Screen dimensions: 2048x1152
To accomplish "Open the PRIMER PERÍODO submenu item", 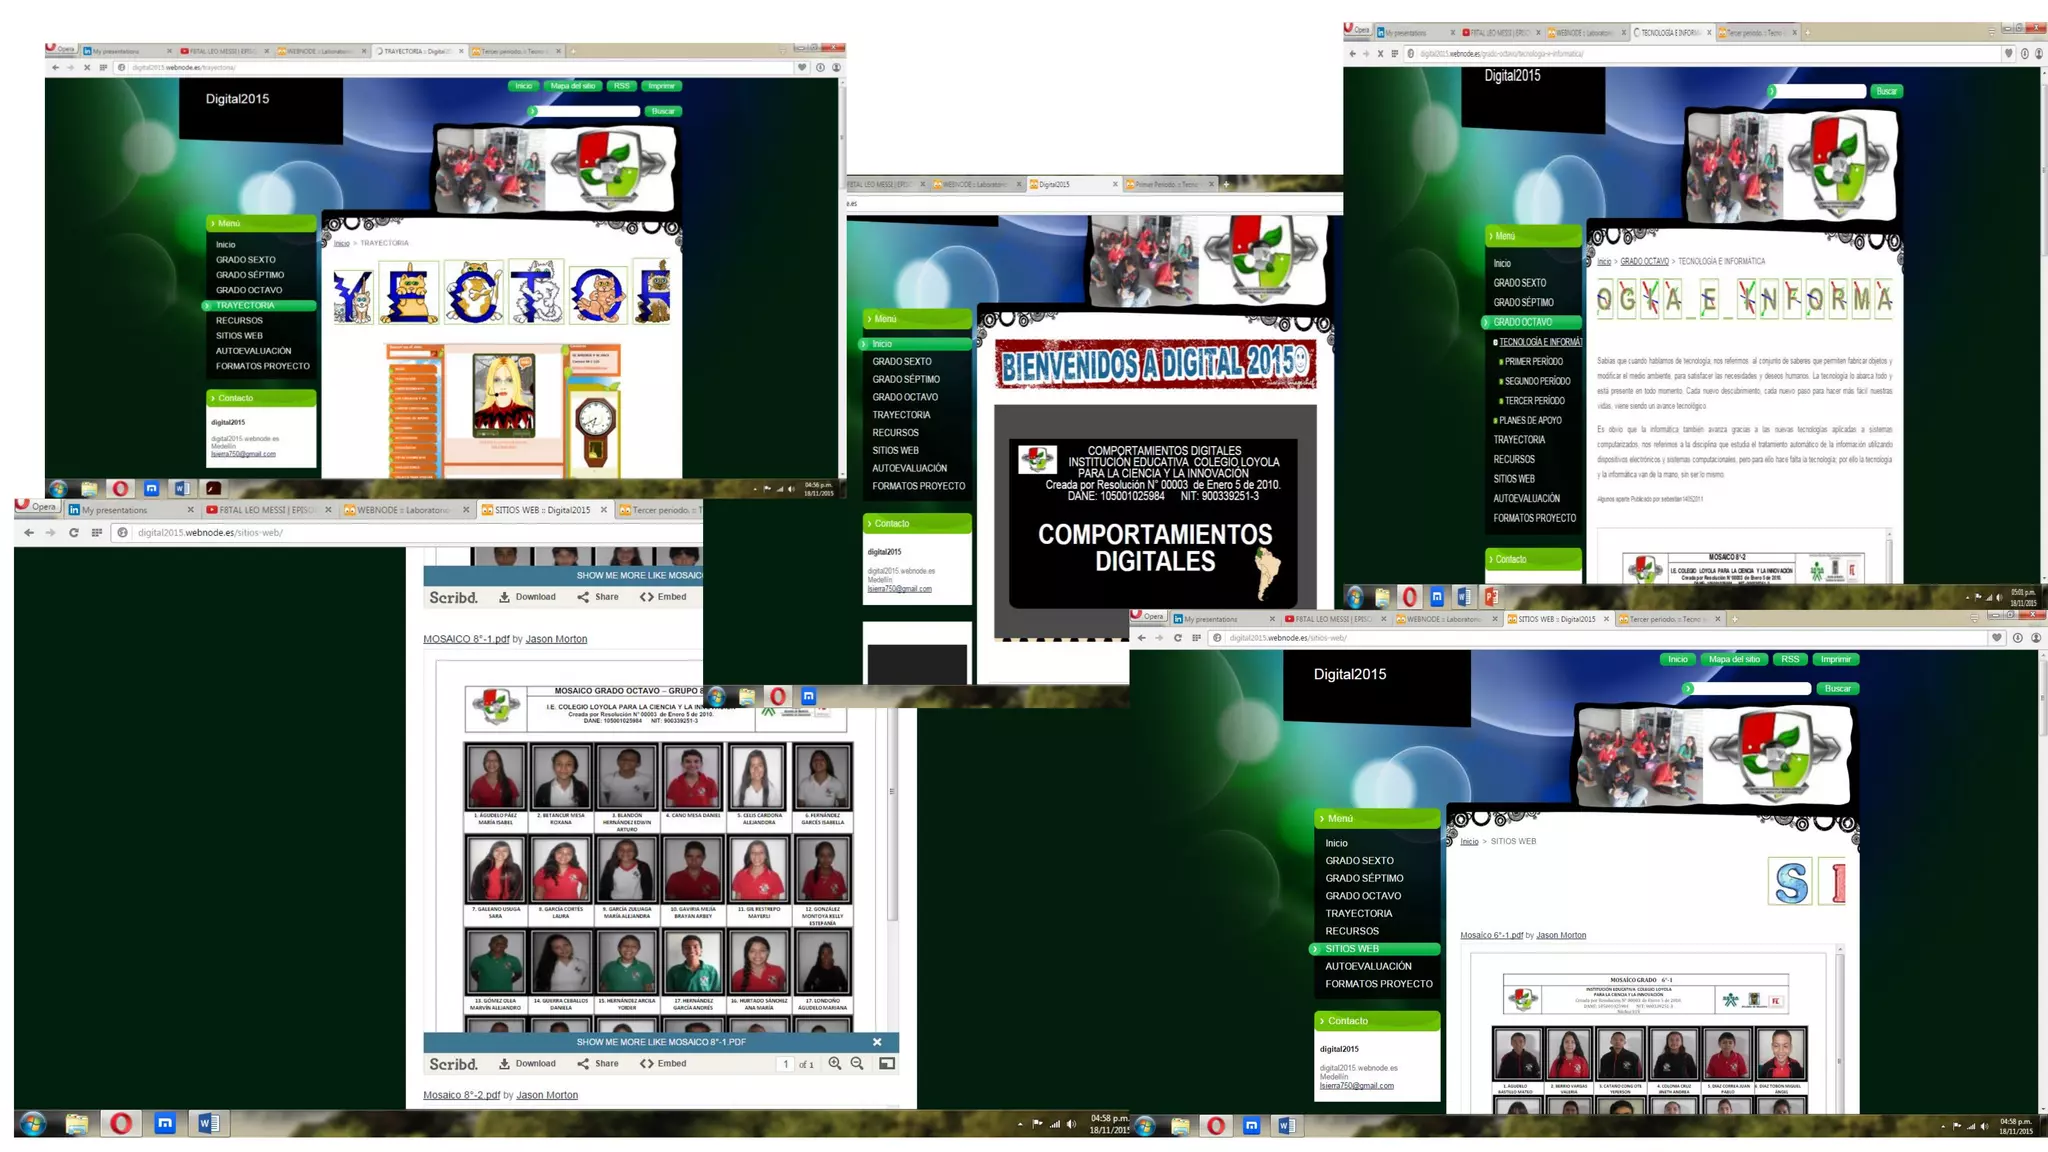I will tap(1533, 362).
